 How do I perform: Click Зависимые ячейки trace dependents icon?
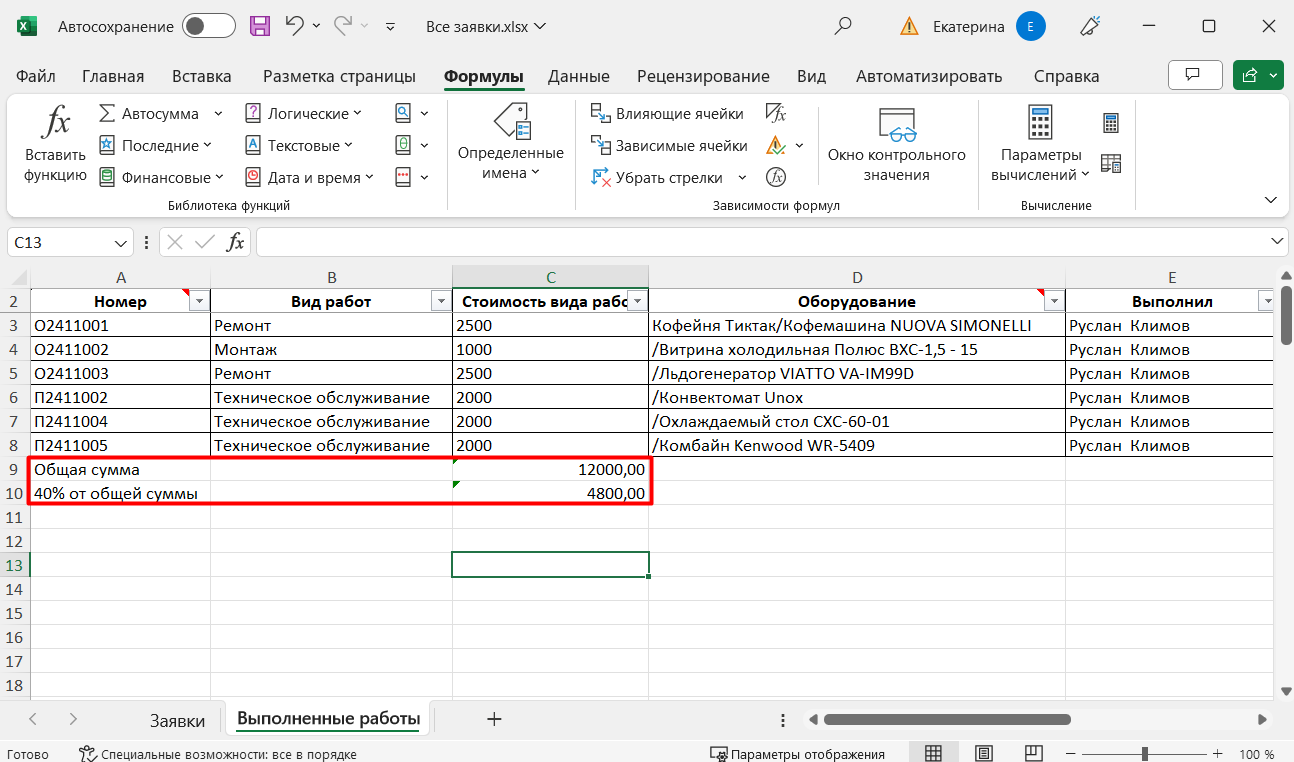(x=601, y=145)
